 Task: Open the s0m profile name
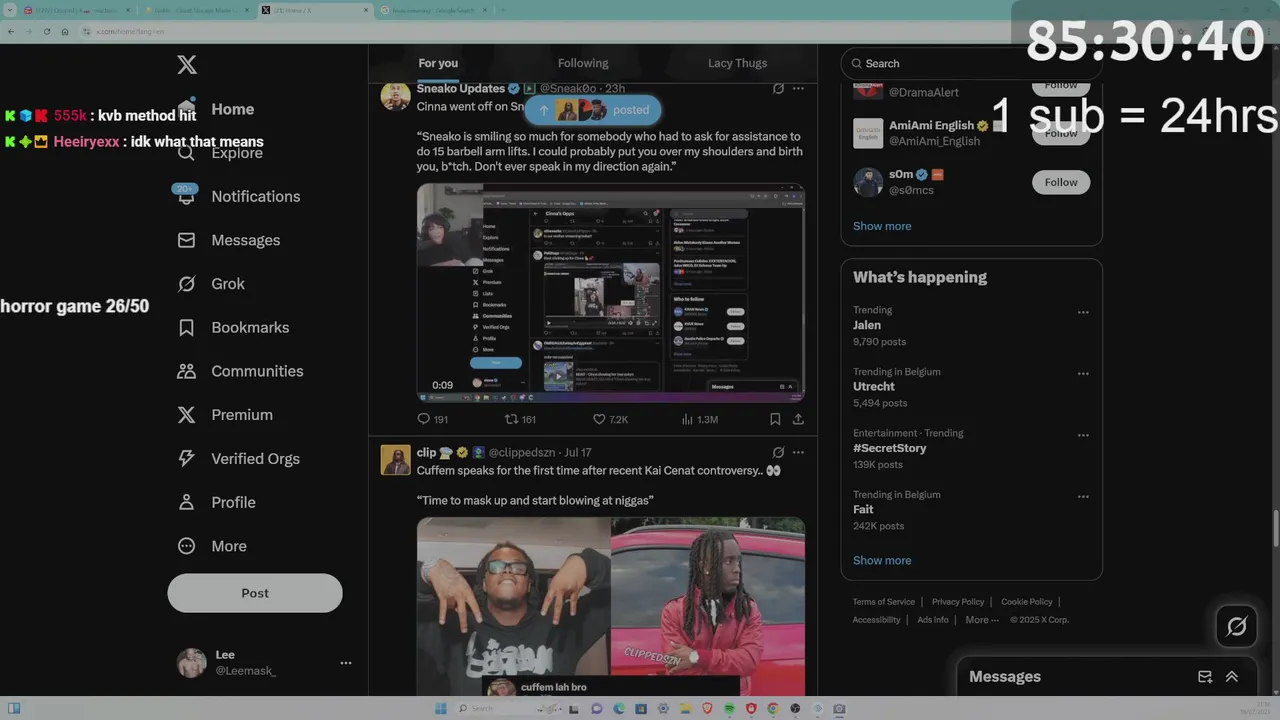tap(902, 175)
